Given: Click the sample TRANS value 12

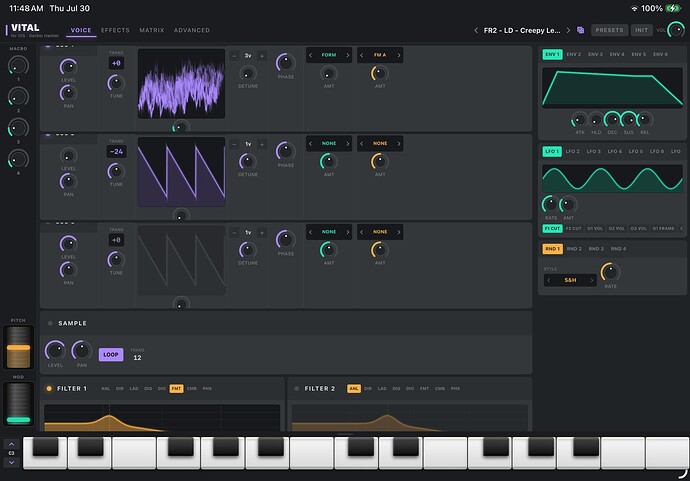Looking at the screenshot, I should (x=137, y=358).
